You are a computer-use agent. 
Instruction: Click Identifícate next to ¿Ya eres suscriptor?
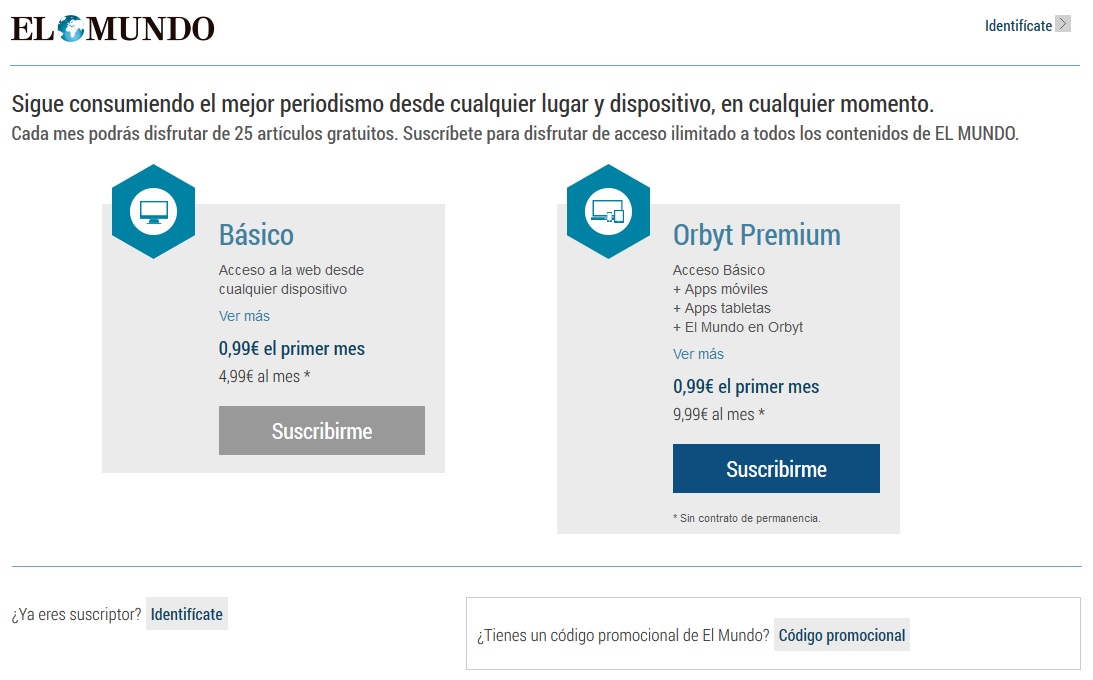coord(187,614)
